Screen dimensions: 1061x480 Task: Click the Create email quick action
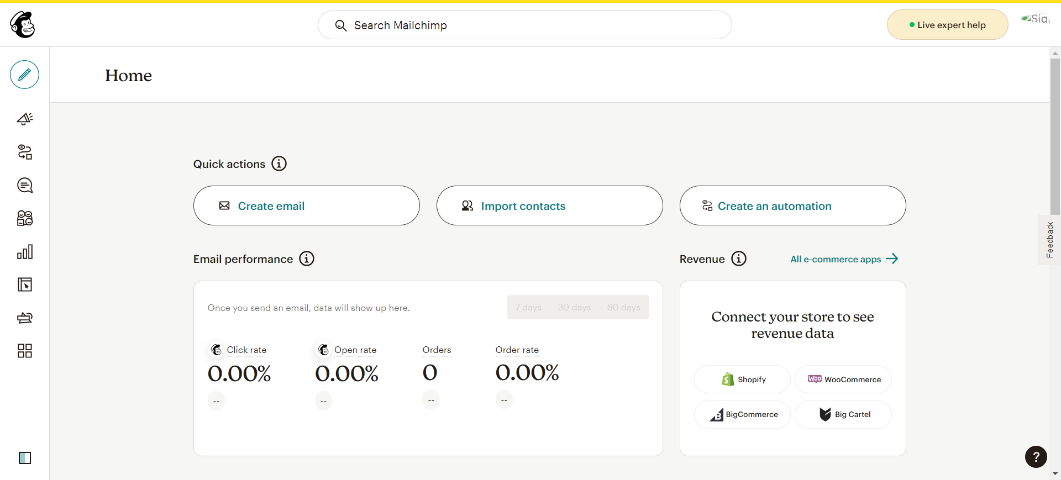306,206
